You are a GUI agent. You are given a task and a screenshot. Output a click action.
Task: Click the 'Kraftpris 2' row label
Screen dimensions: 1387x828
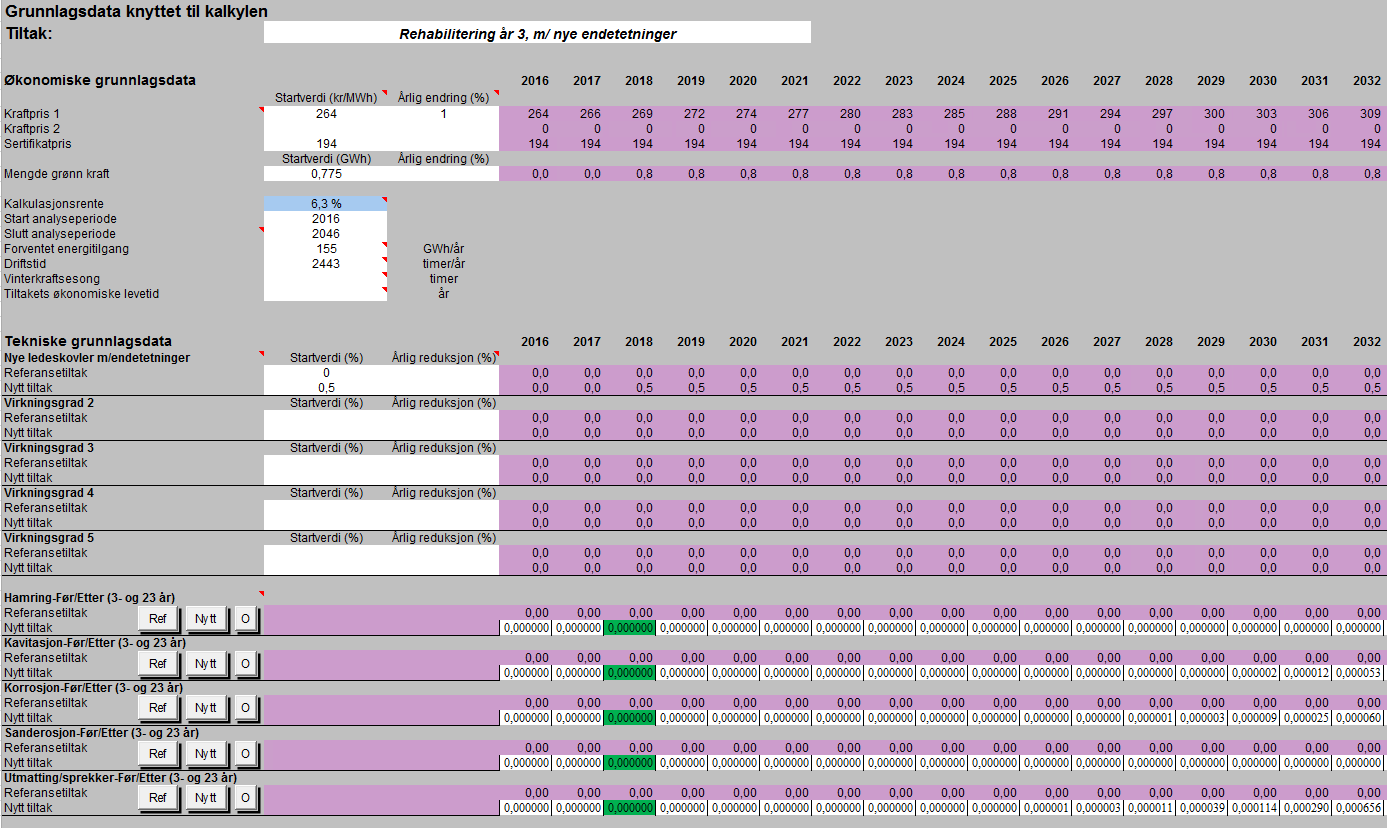pos(32,129)
